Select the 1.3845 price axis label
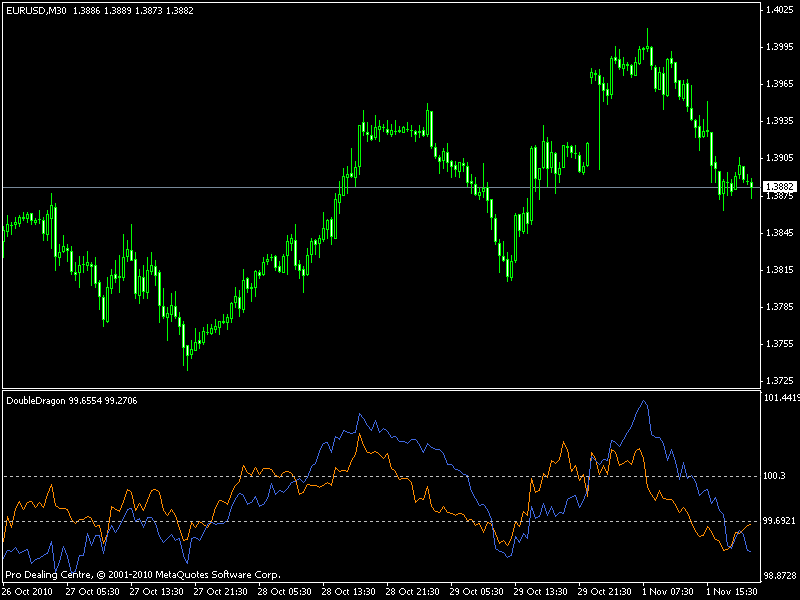Screen dimensions: 800x600 [779, 233]
